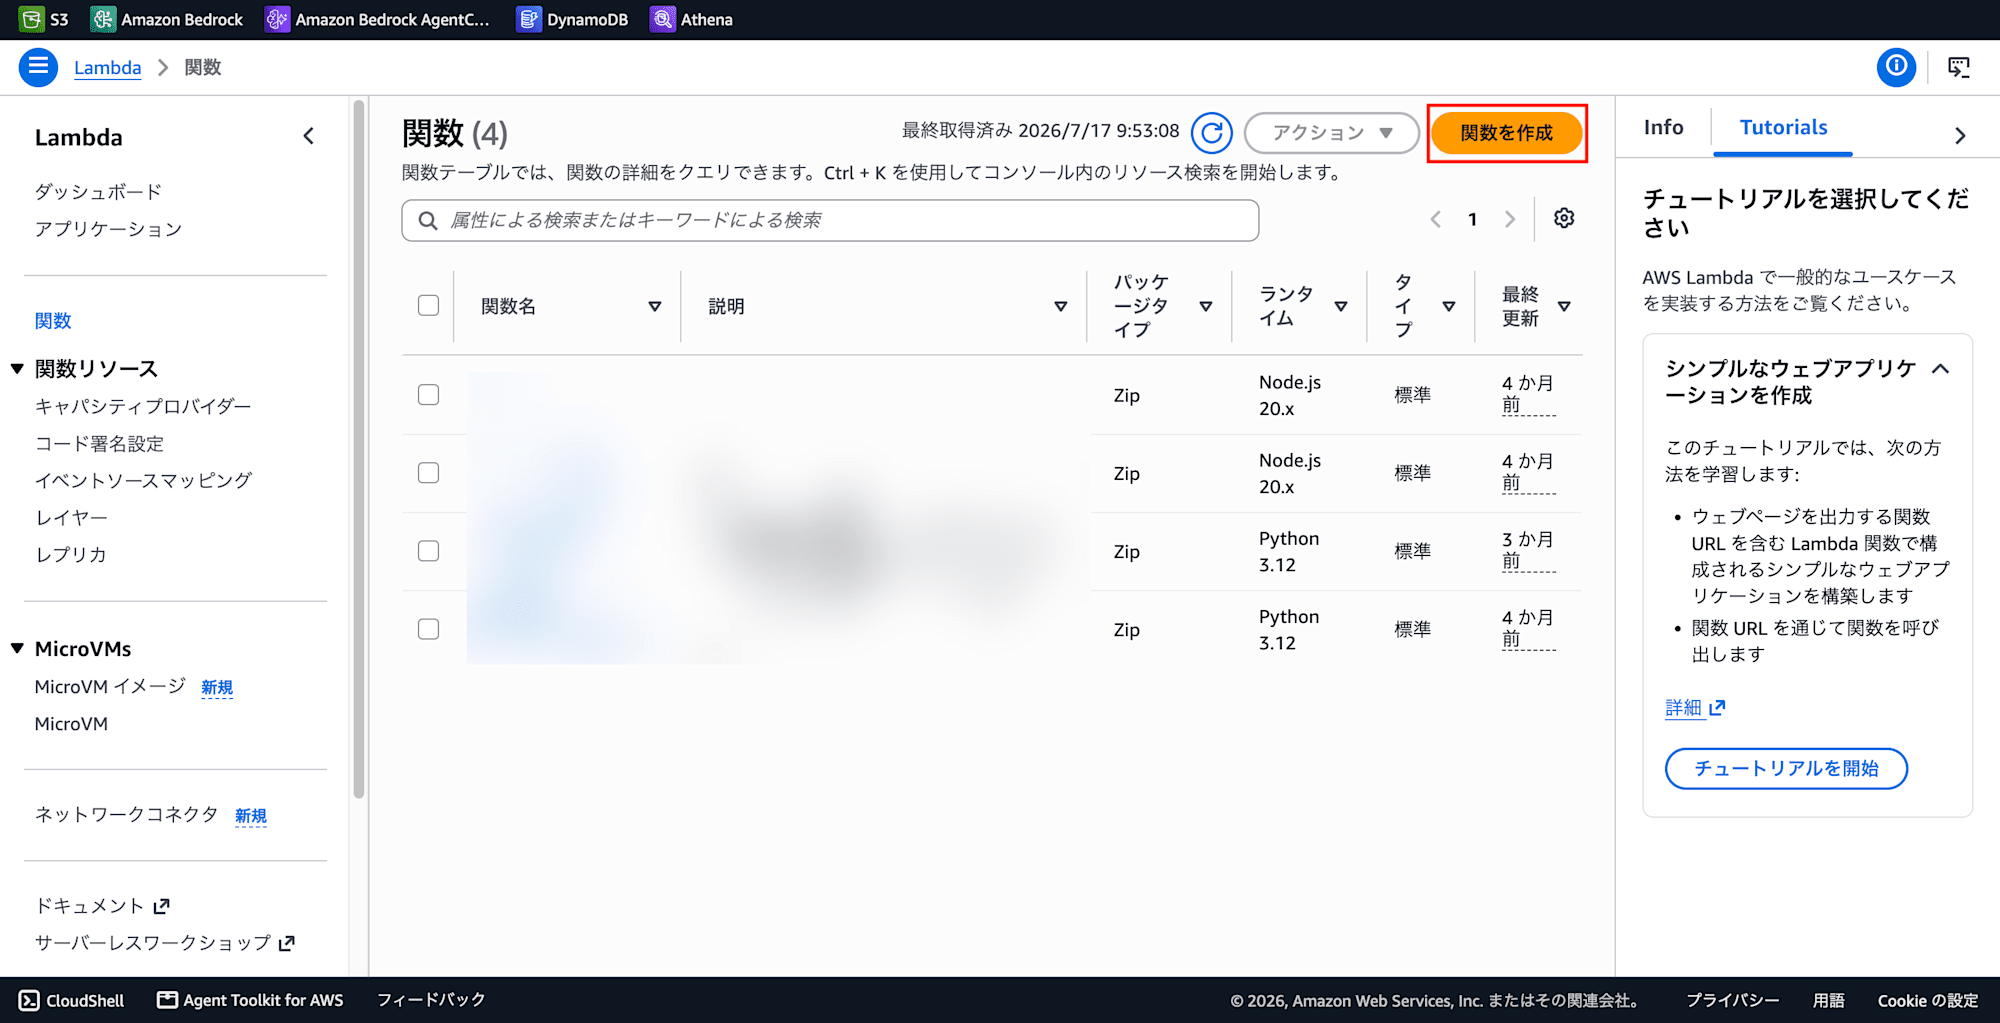Focus the function search field
Viewport: 2000px width, 1023px height.
pos(830,220)
